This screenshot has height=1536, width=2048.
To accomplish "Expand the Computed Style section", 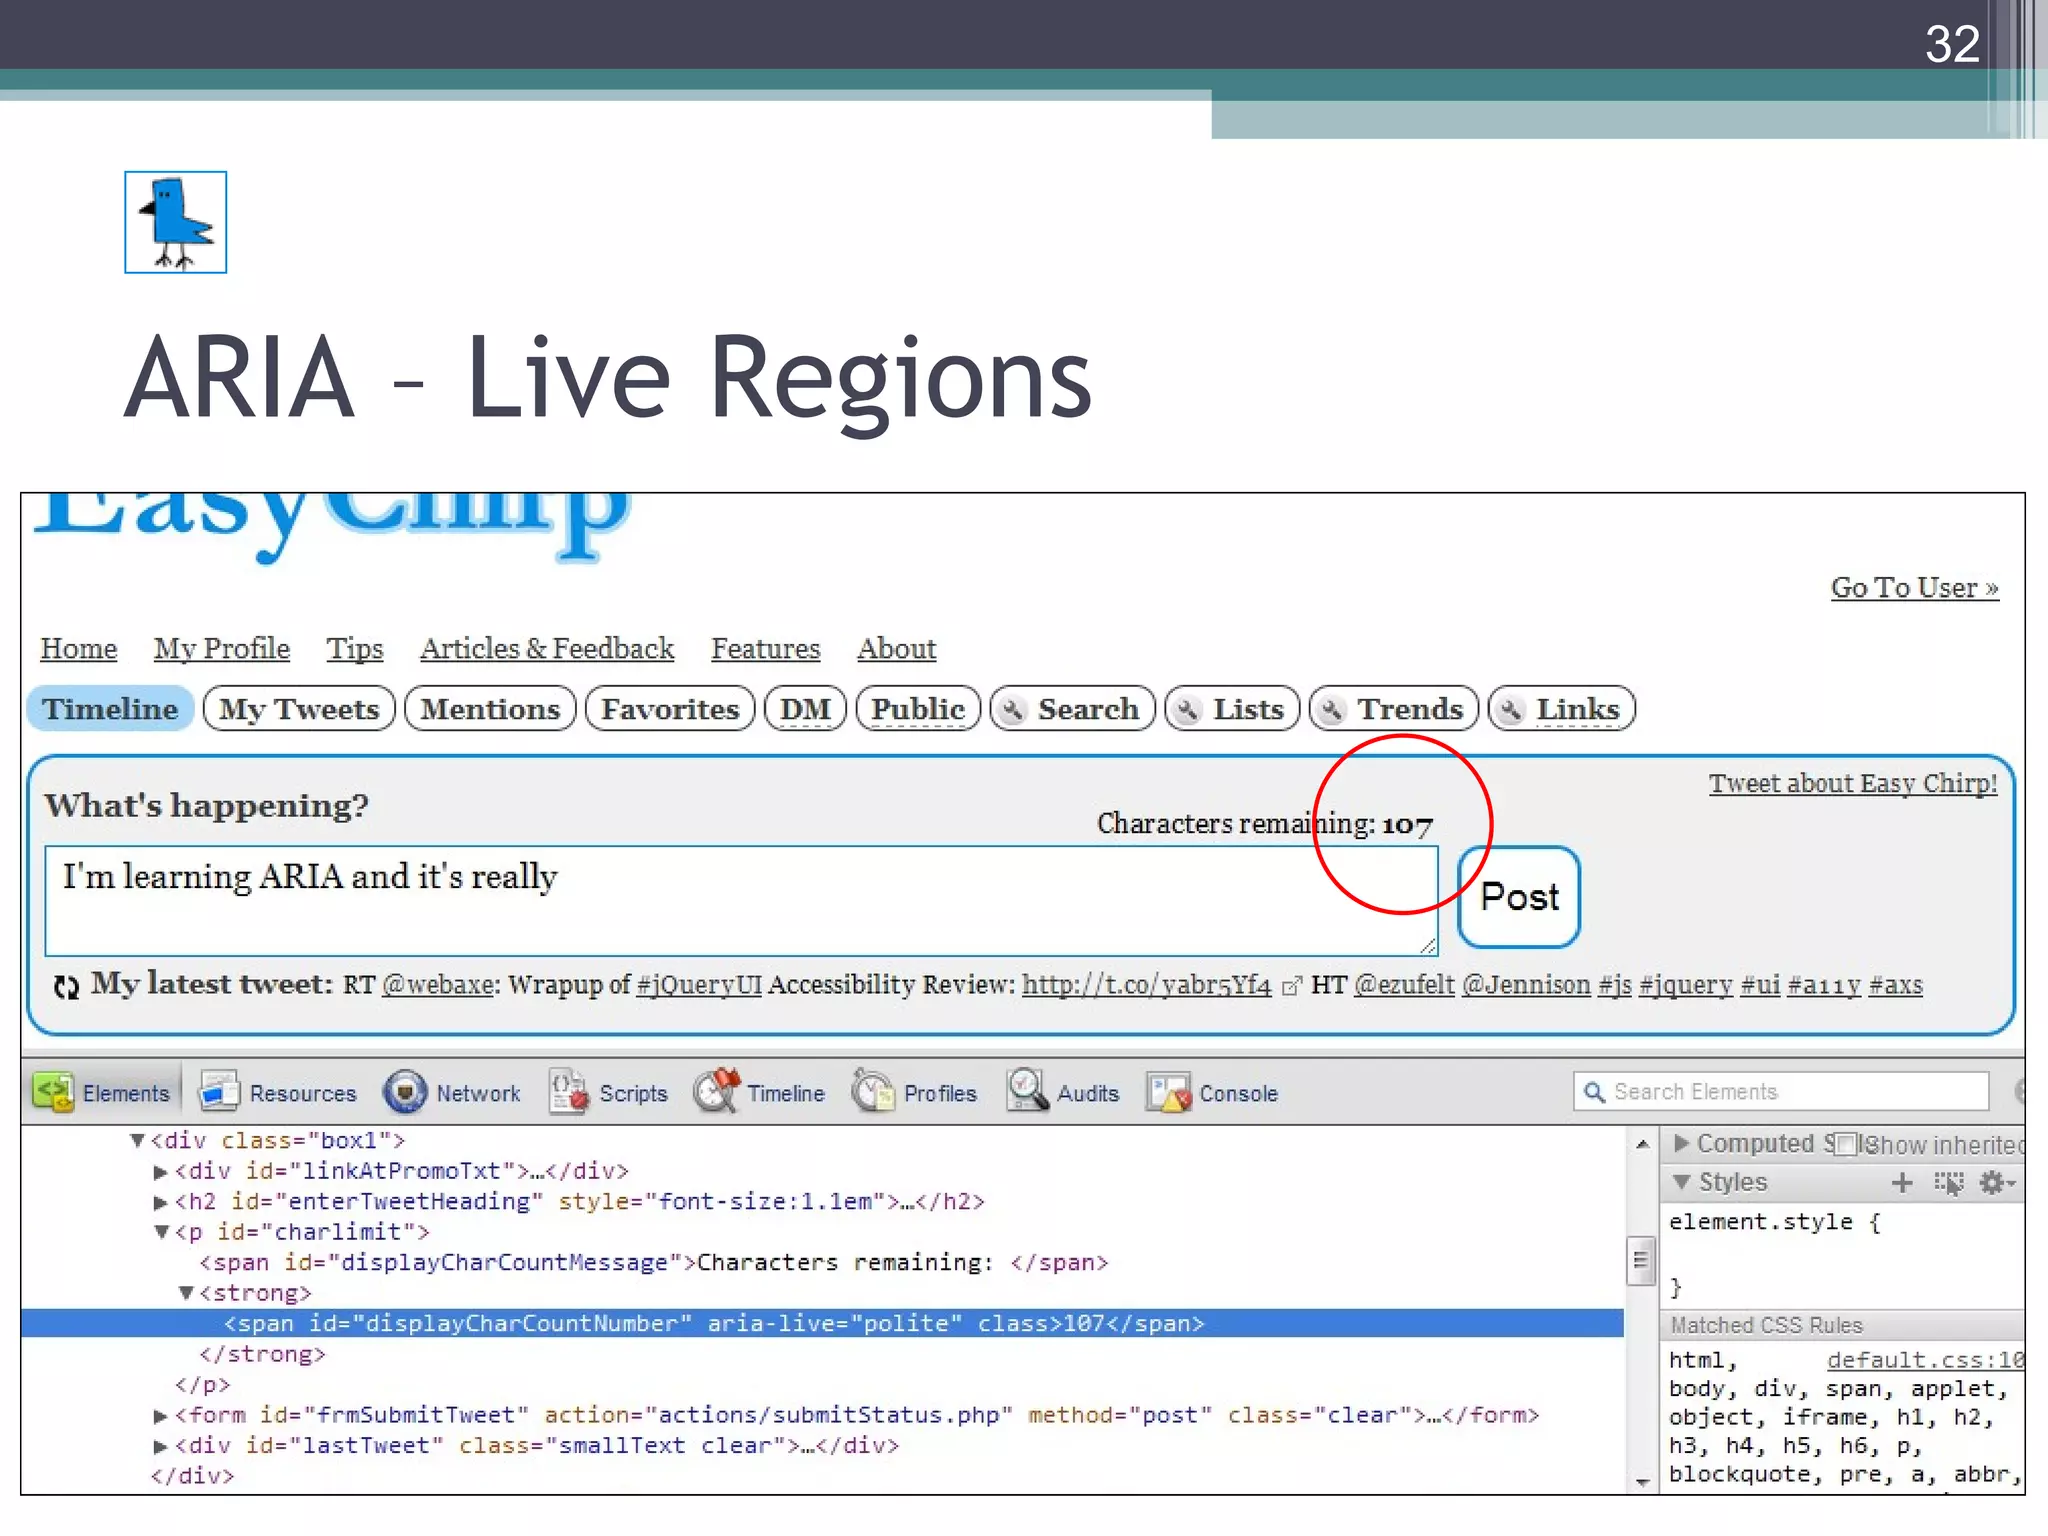I will tap(1681, 1142).
